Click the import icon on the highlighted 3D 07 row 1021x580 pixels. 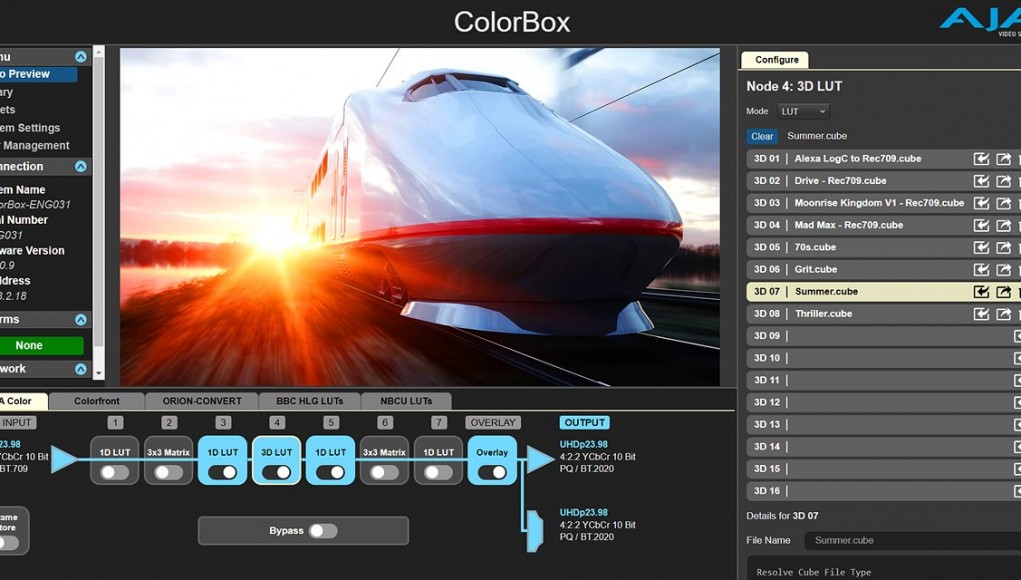click(981, 292)
